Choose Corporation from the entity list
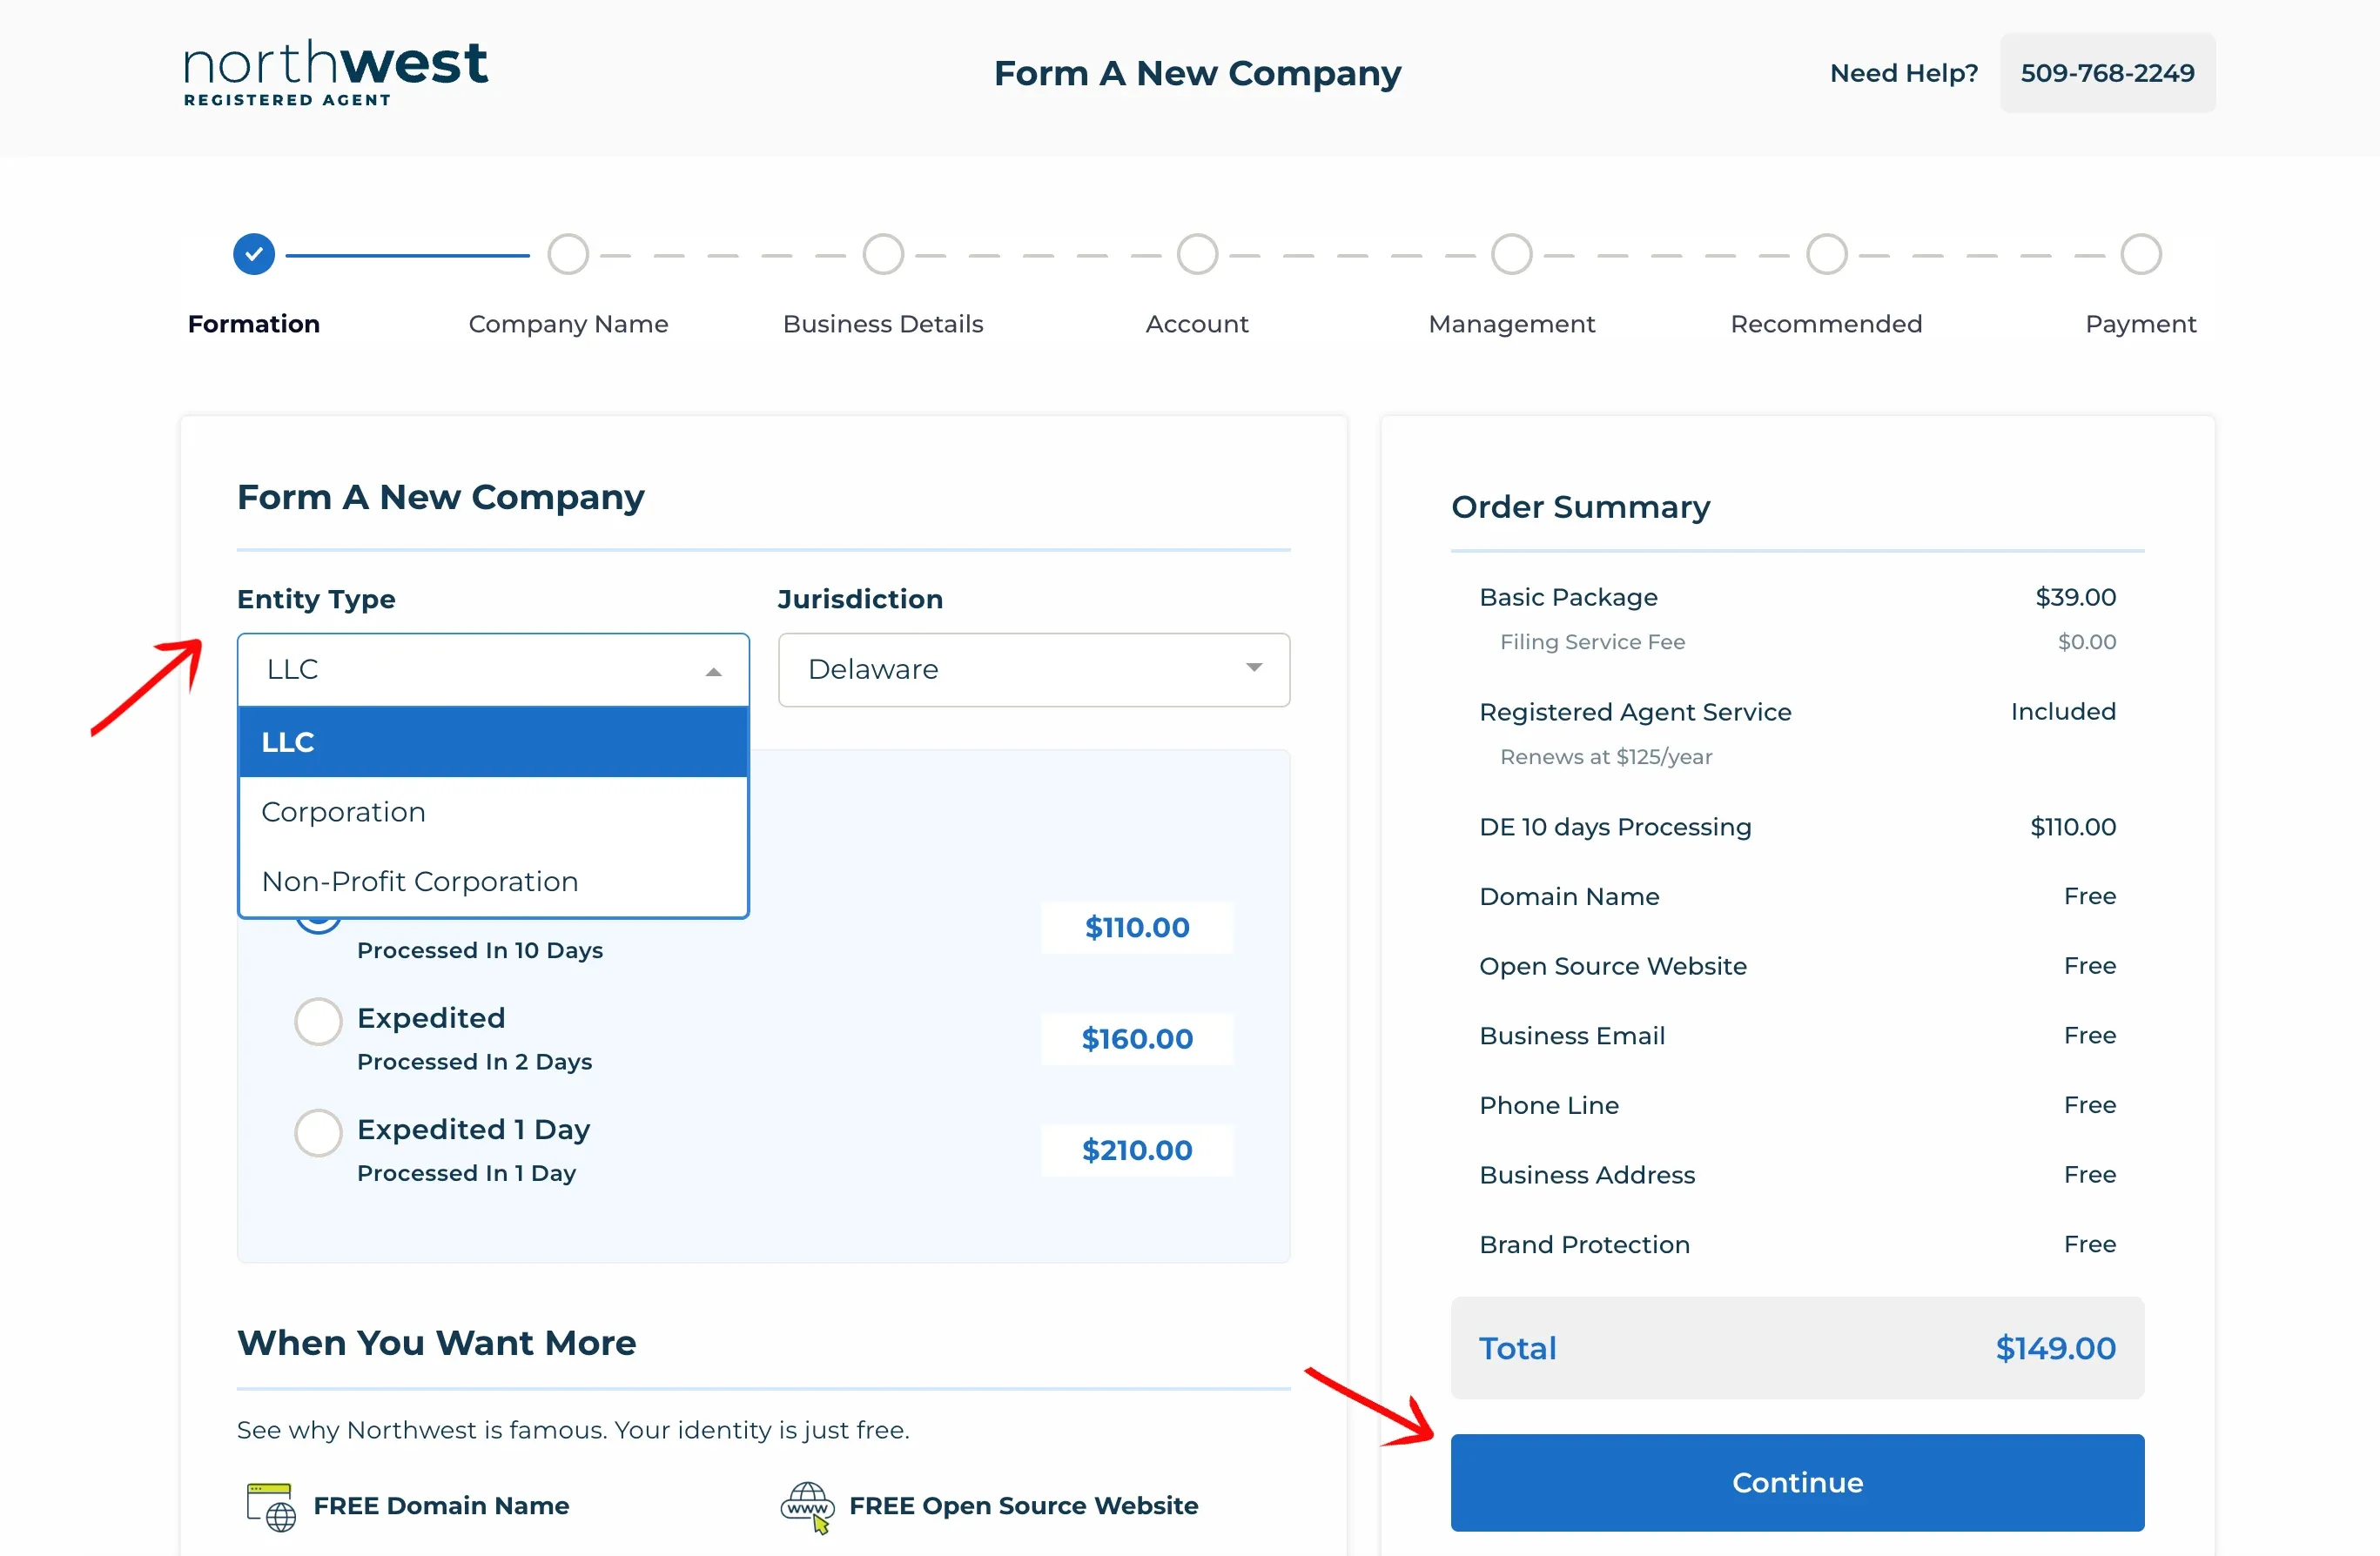The image size is (2380, 1556). (493, 812)
